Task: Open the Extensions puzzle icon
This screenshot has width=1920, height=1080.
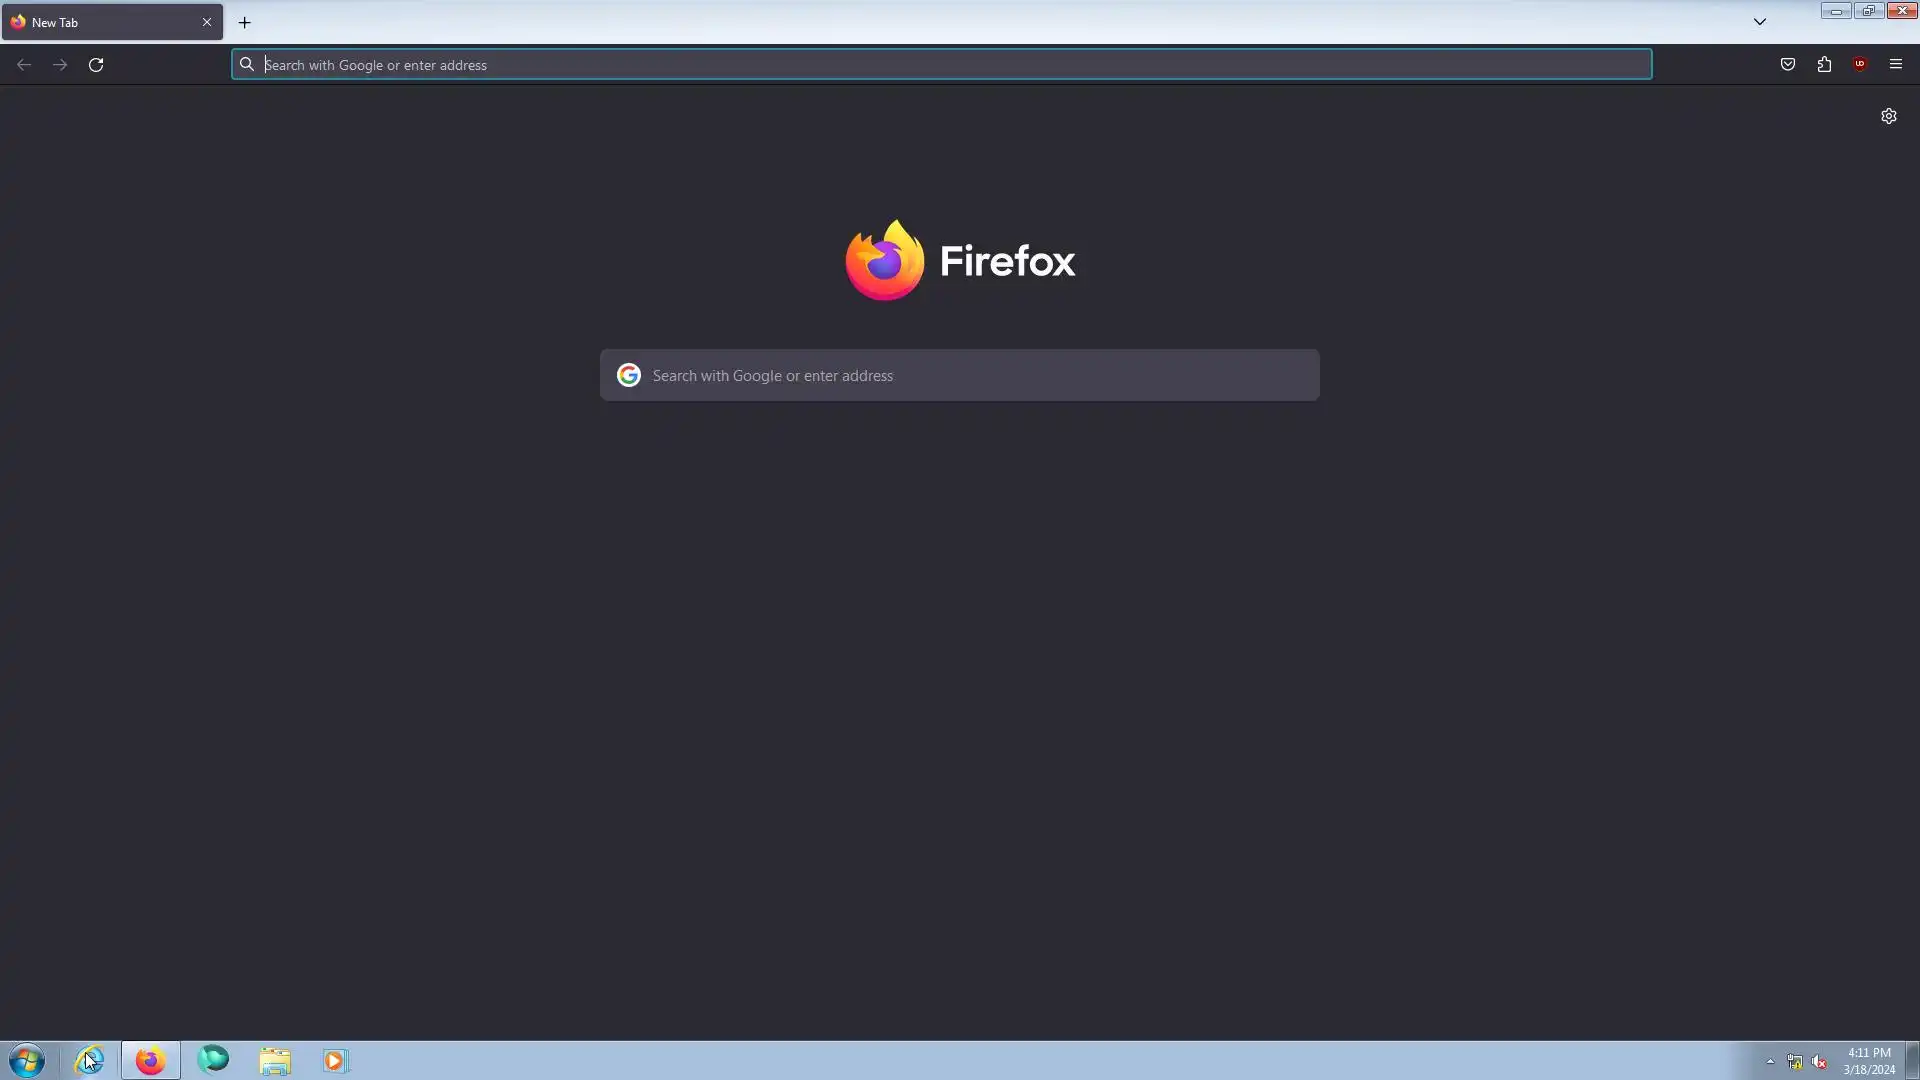Action: pyautogui.click(x=1824, y=65)
